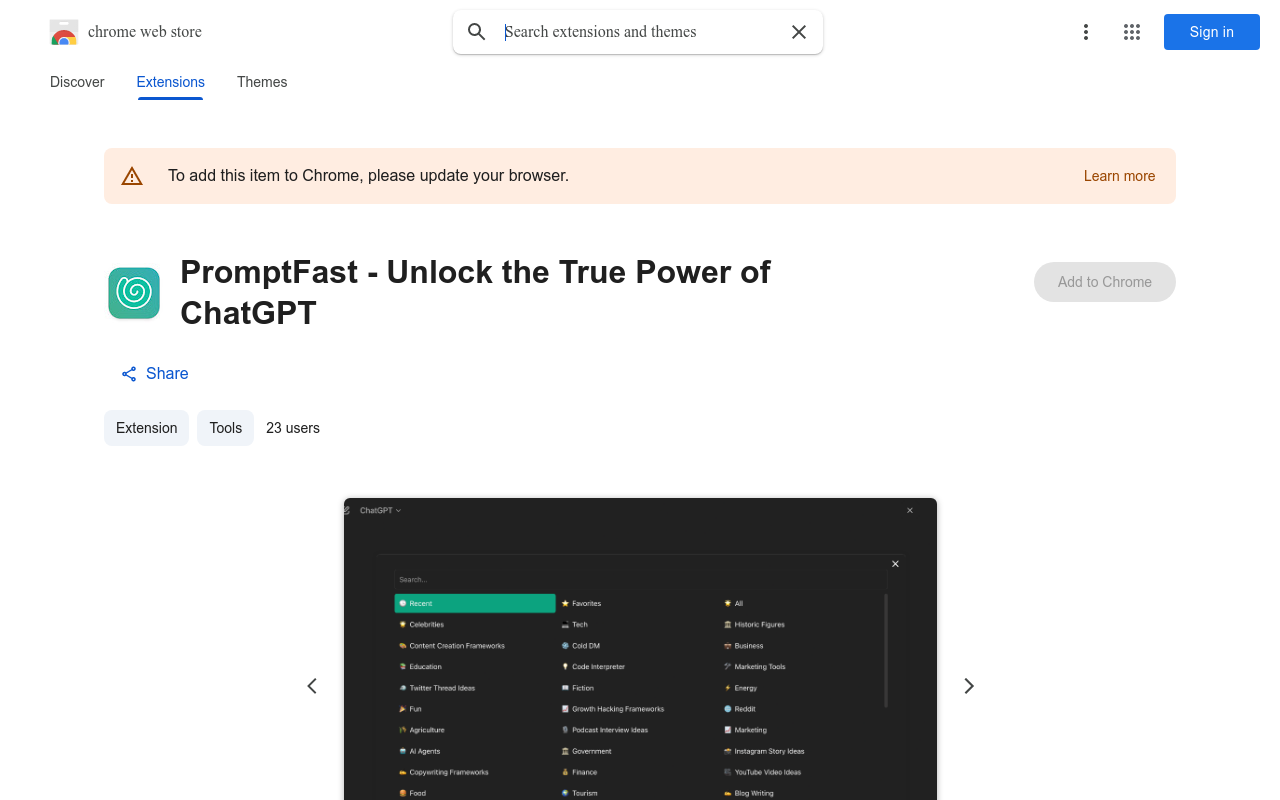Open the Themes tab
Image resolution: width=1280 pixels, height=800 pixels.
(x=262, y=82)
